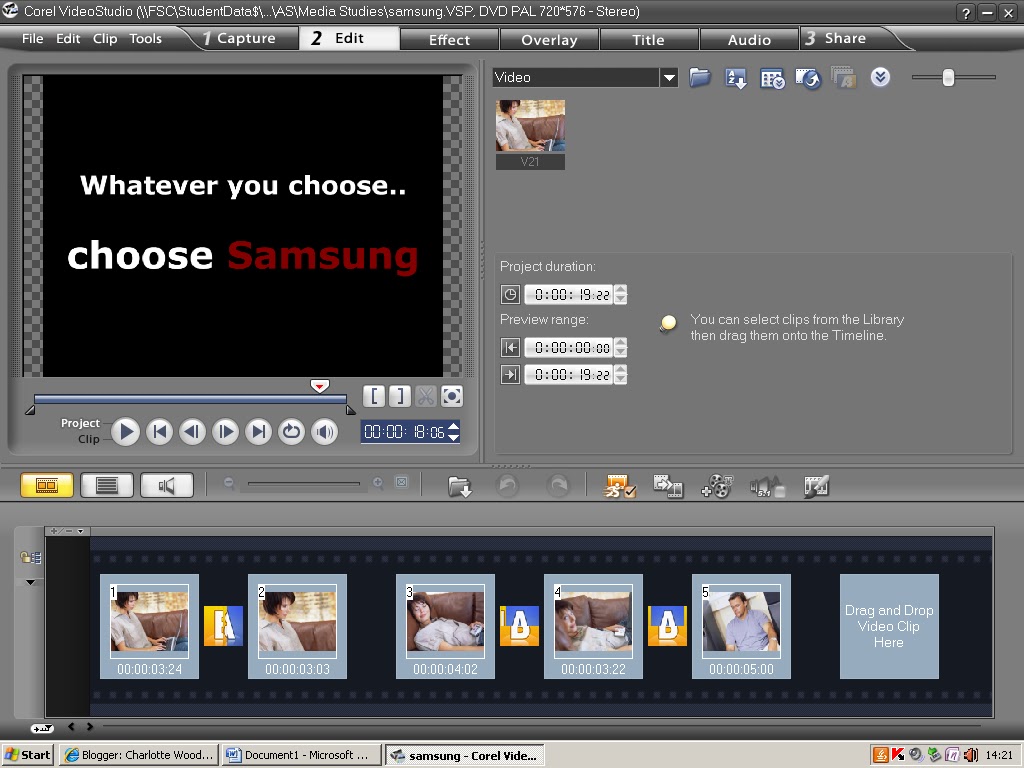1024x768 pixels.
Task: Select Clip play mode
Action: click(x=89, y=440)
